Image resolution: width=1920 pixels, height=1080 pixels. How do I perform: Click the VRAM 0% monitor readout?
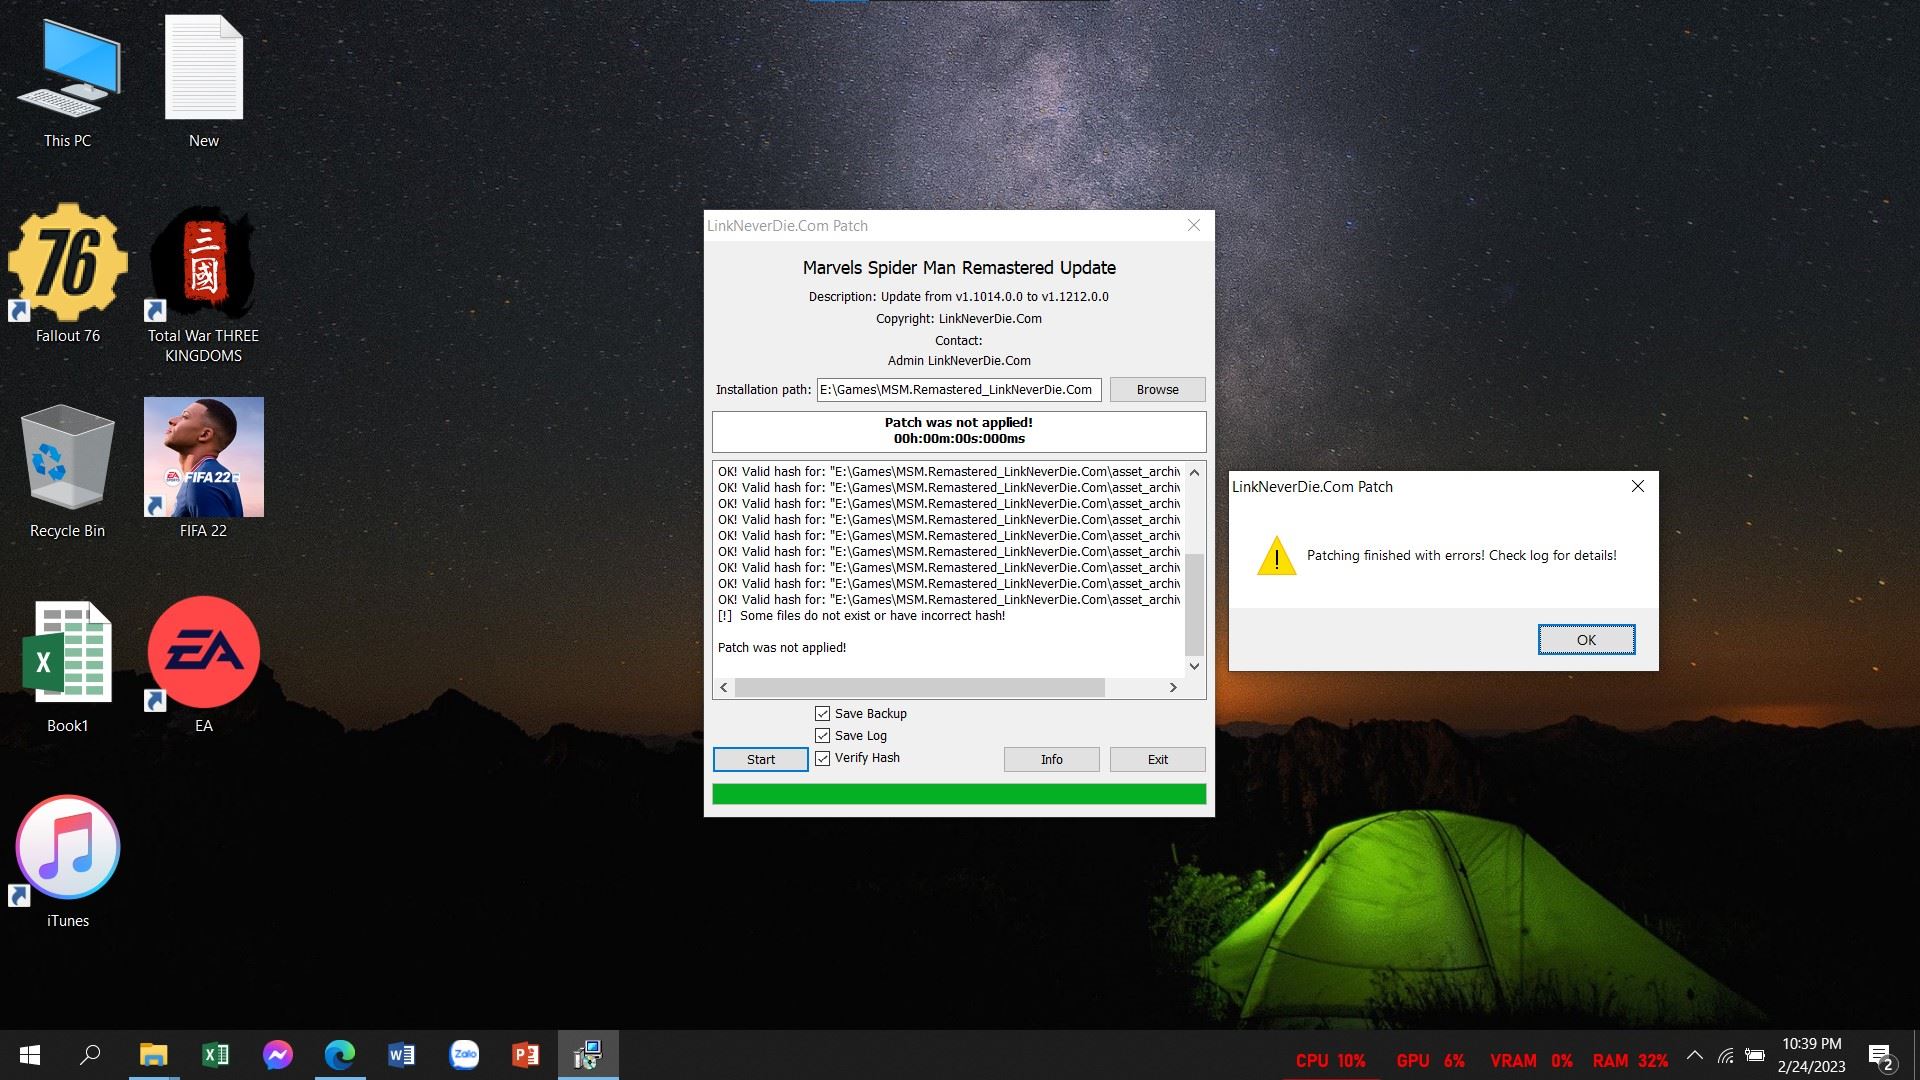pos(1532,1061)
